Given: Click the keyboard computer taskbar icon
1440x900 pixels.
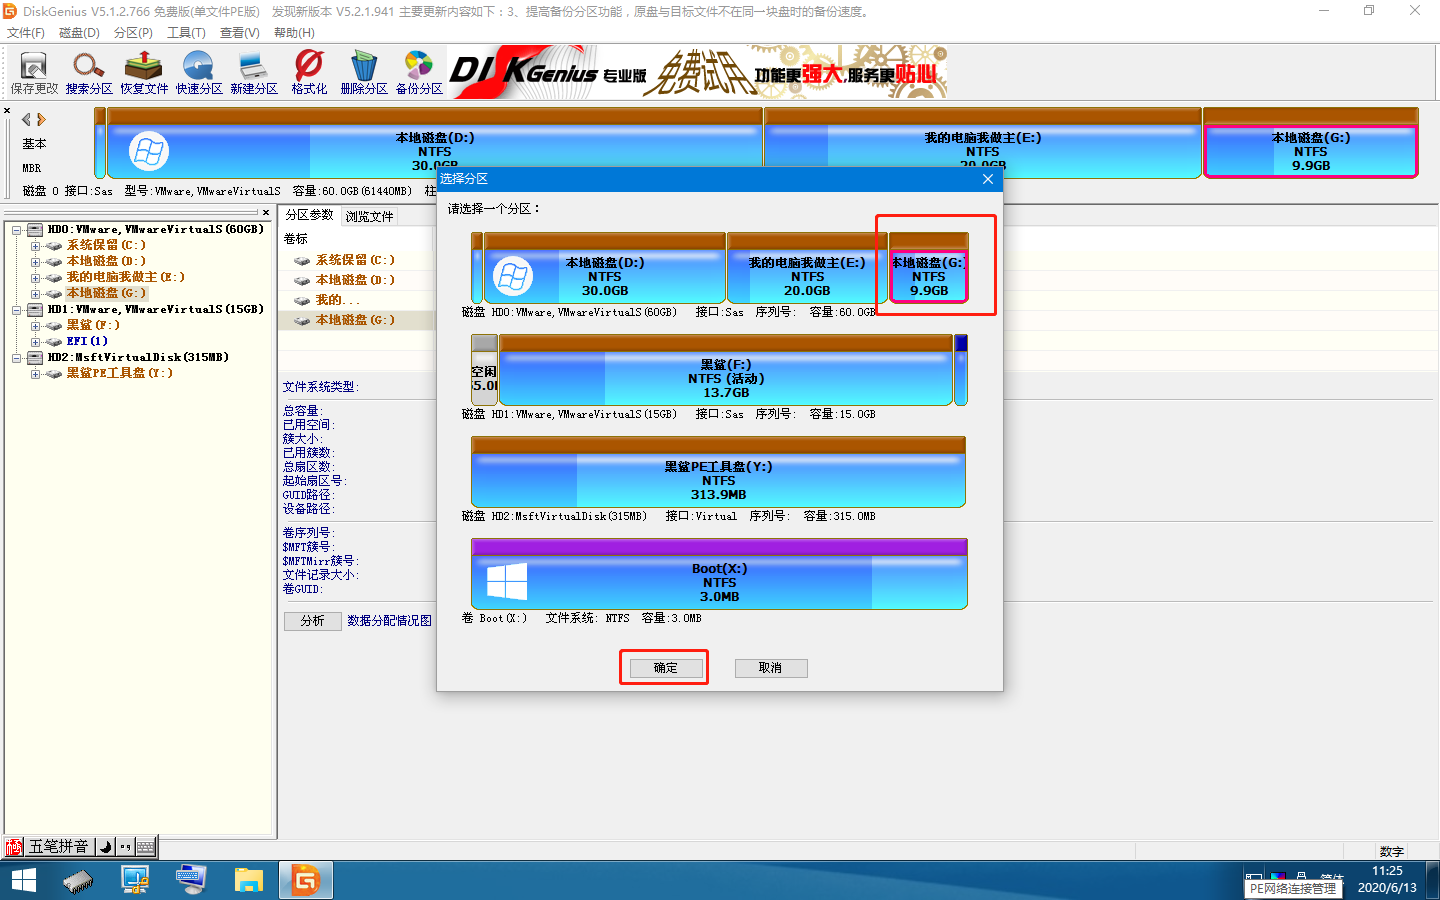Looking at the screenshot, I should point(191,880).
